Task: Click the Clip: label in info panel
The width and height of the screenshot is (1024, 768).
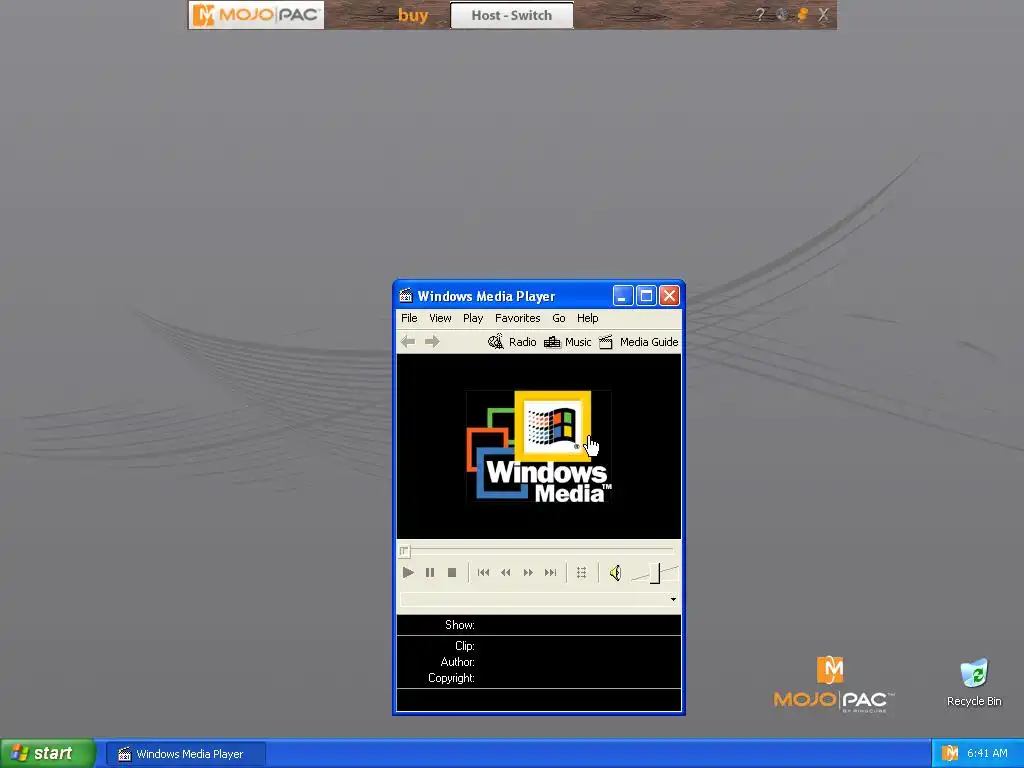Action: (x=465, y=646)
